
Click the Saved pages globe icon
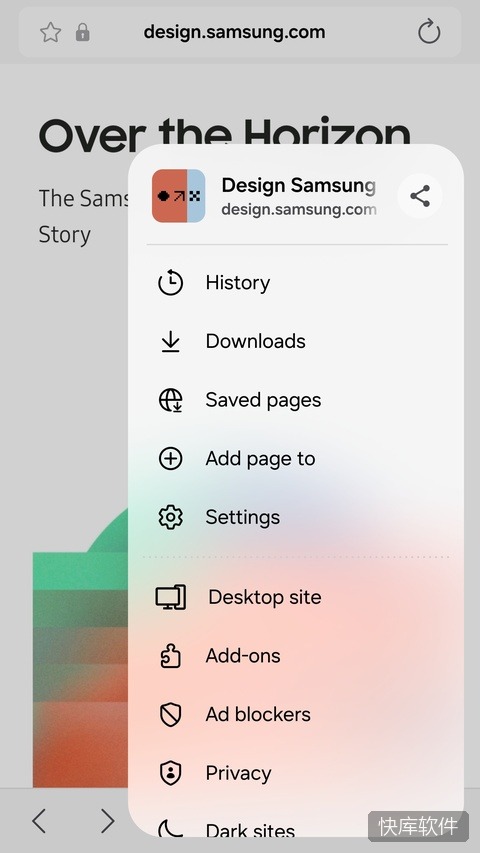(x=170, y=400)
